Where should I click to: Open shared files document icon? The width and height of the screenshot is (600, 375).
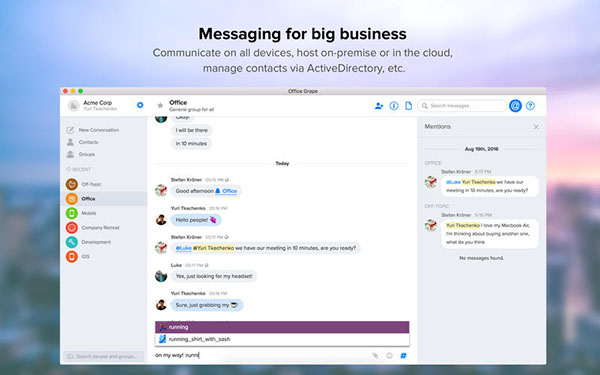point(409,106)
